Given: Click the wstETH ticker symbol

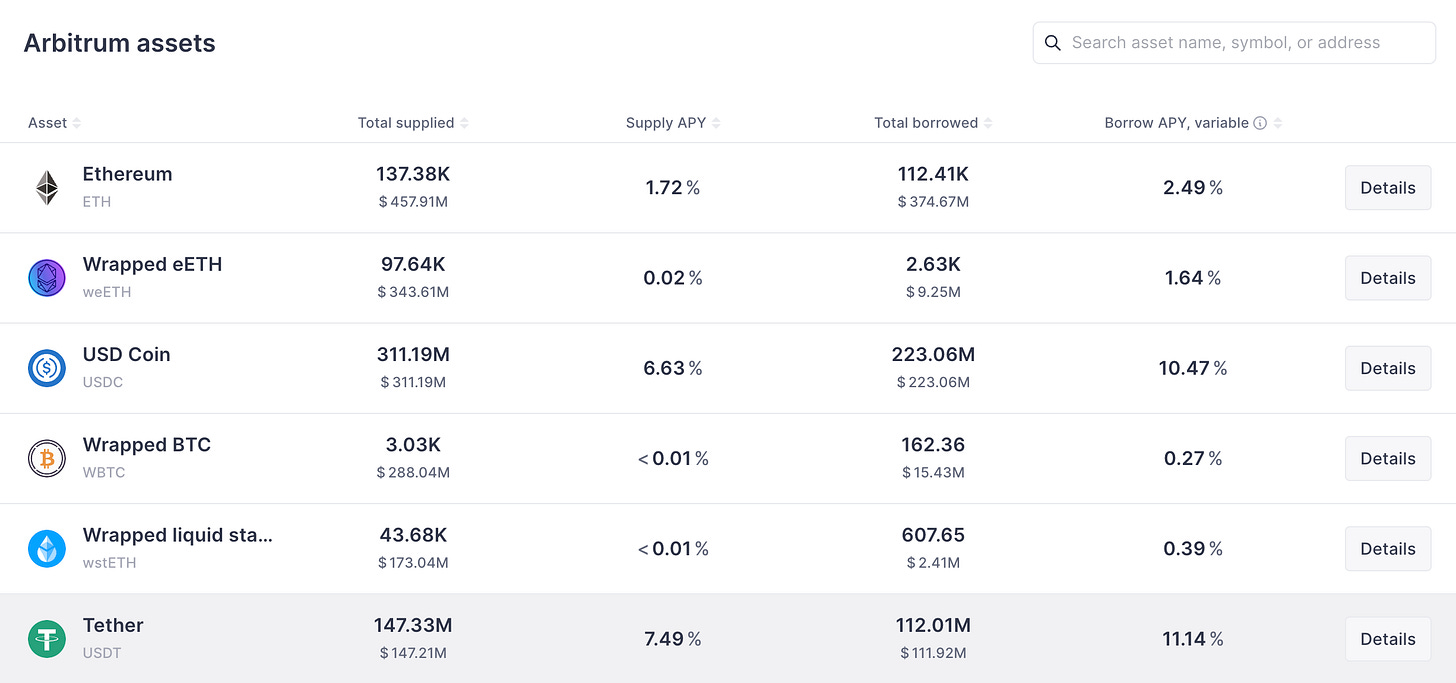Looking at the screenshot, I should [109, 562].
